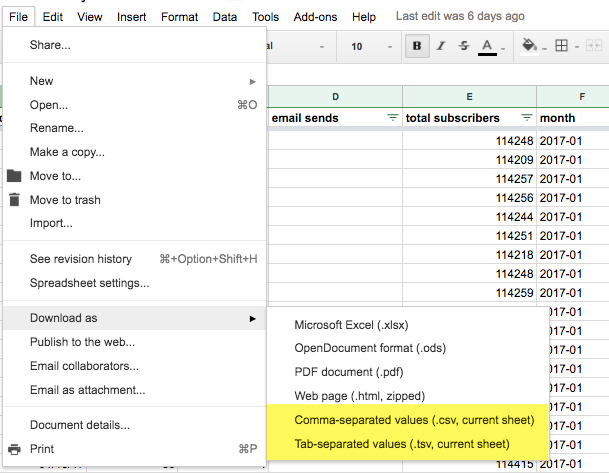This screenshot has width=609, height=473.
Task: Click Last edit was 6 days ago
Action: 460,16
